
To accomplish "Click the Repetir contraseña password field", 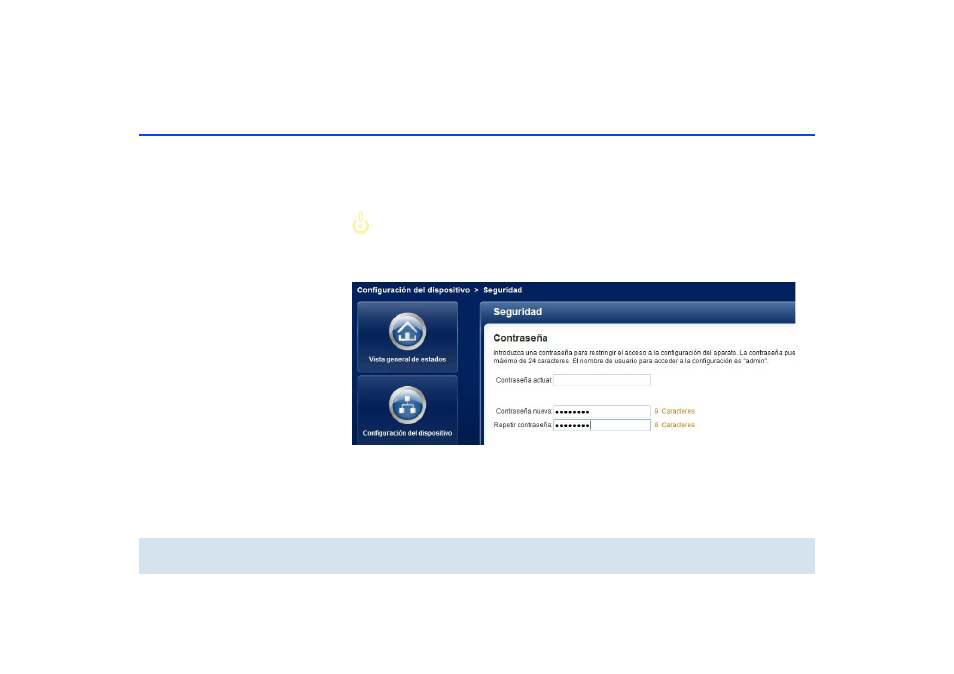I will [x=602, y=425].
